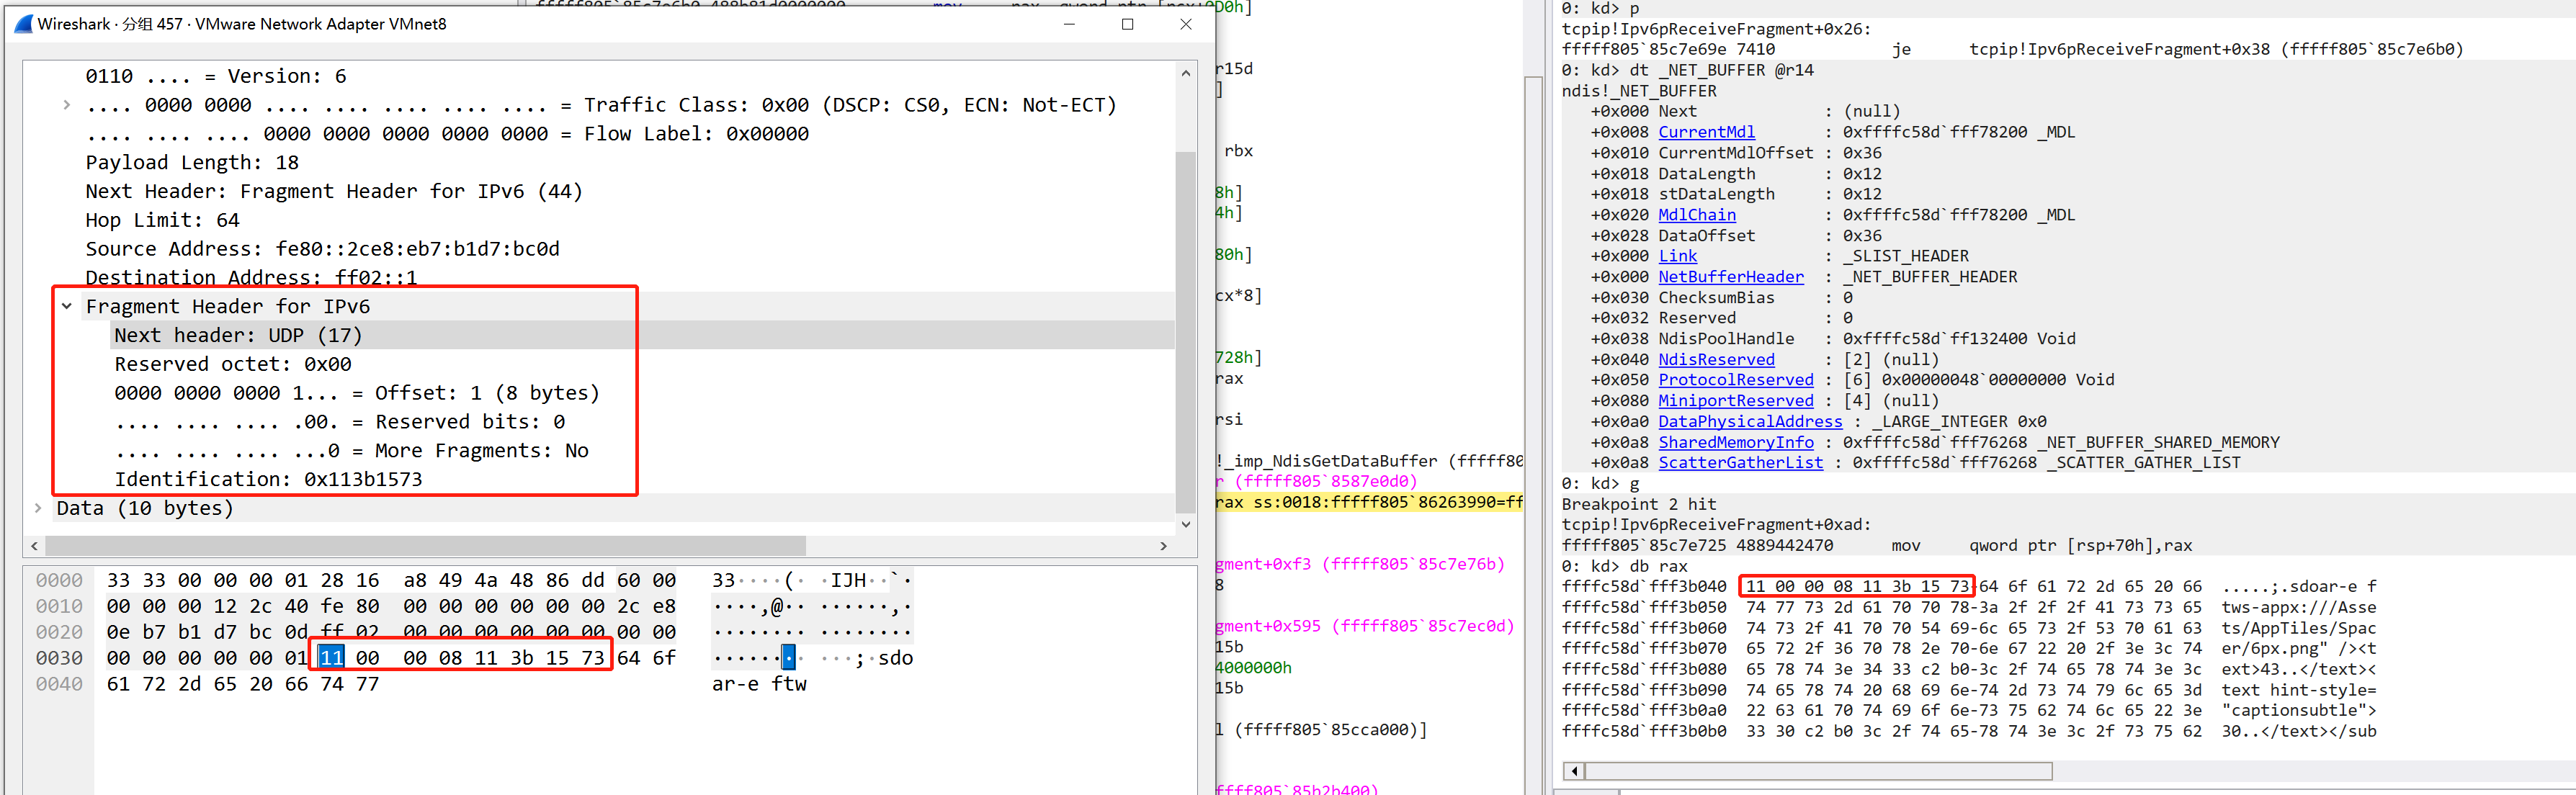Open MiniportReserved link in WinDbg output
The height and width of the screenshot is (795, 2576).
coord(1735,401)
